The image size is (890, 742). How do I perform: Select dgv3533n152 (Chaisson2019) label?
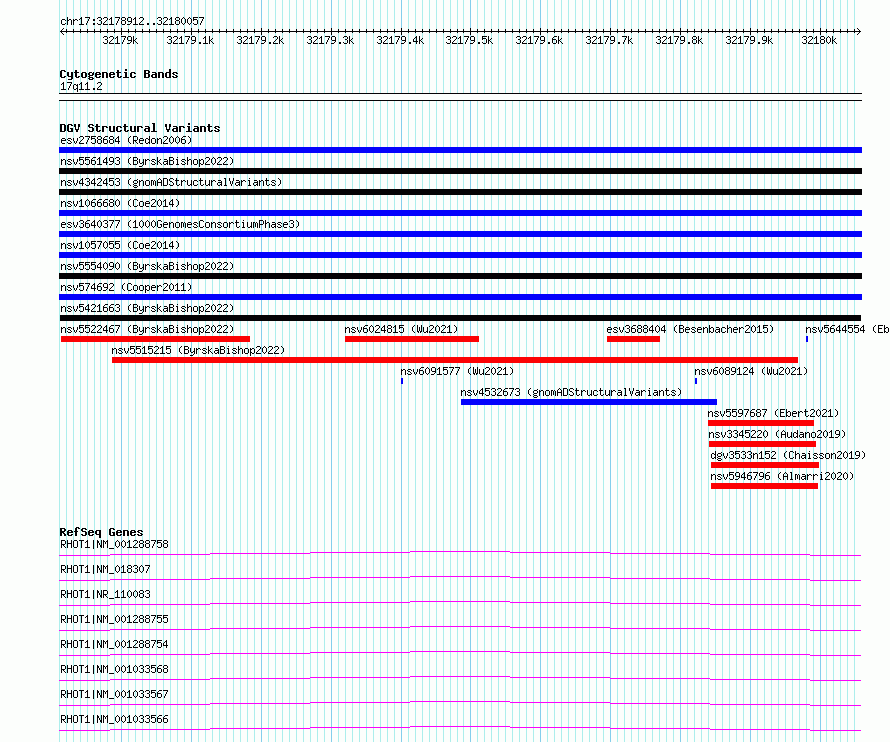[x=788, y=455]
